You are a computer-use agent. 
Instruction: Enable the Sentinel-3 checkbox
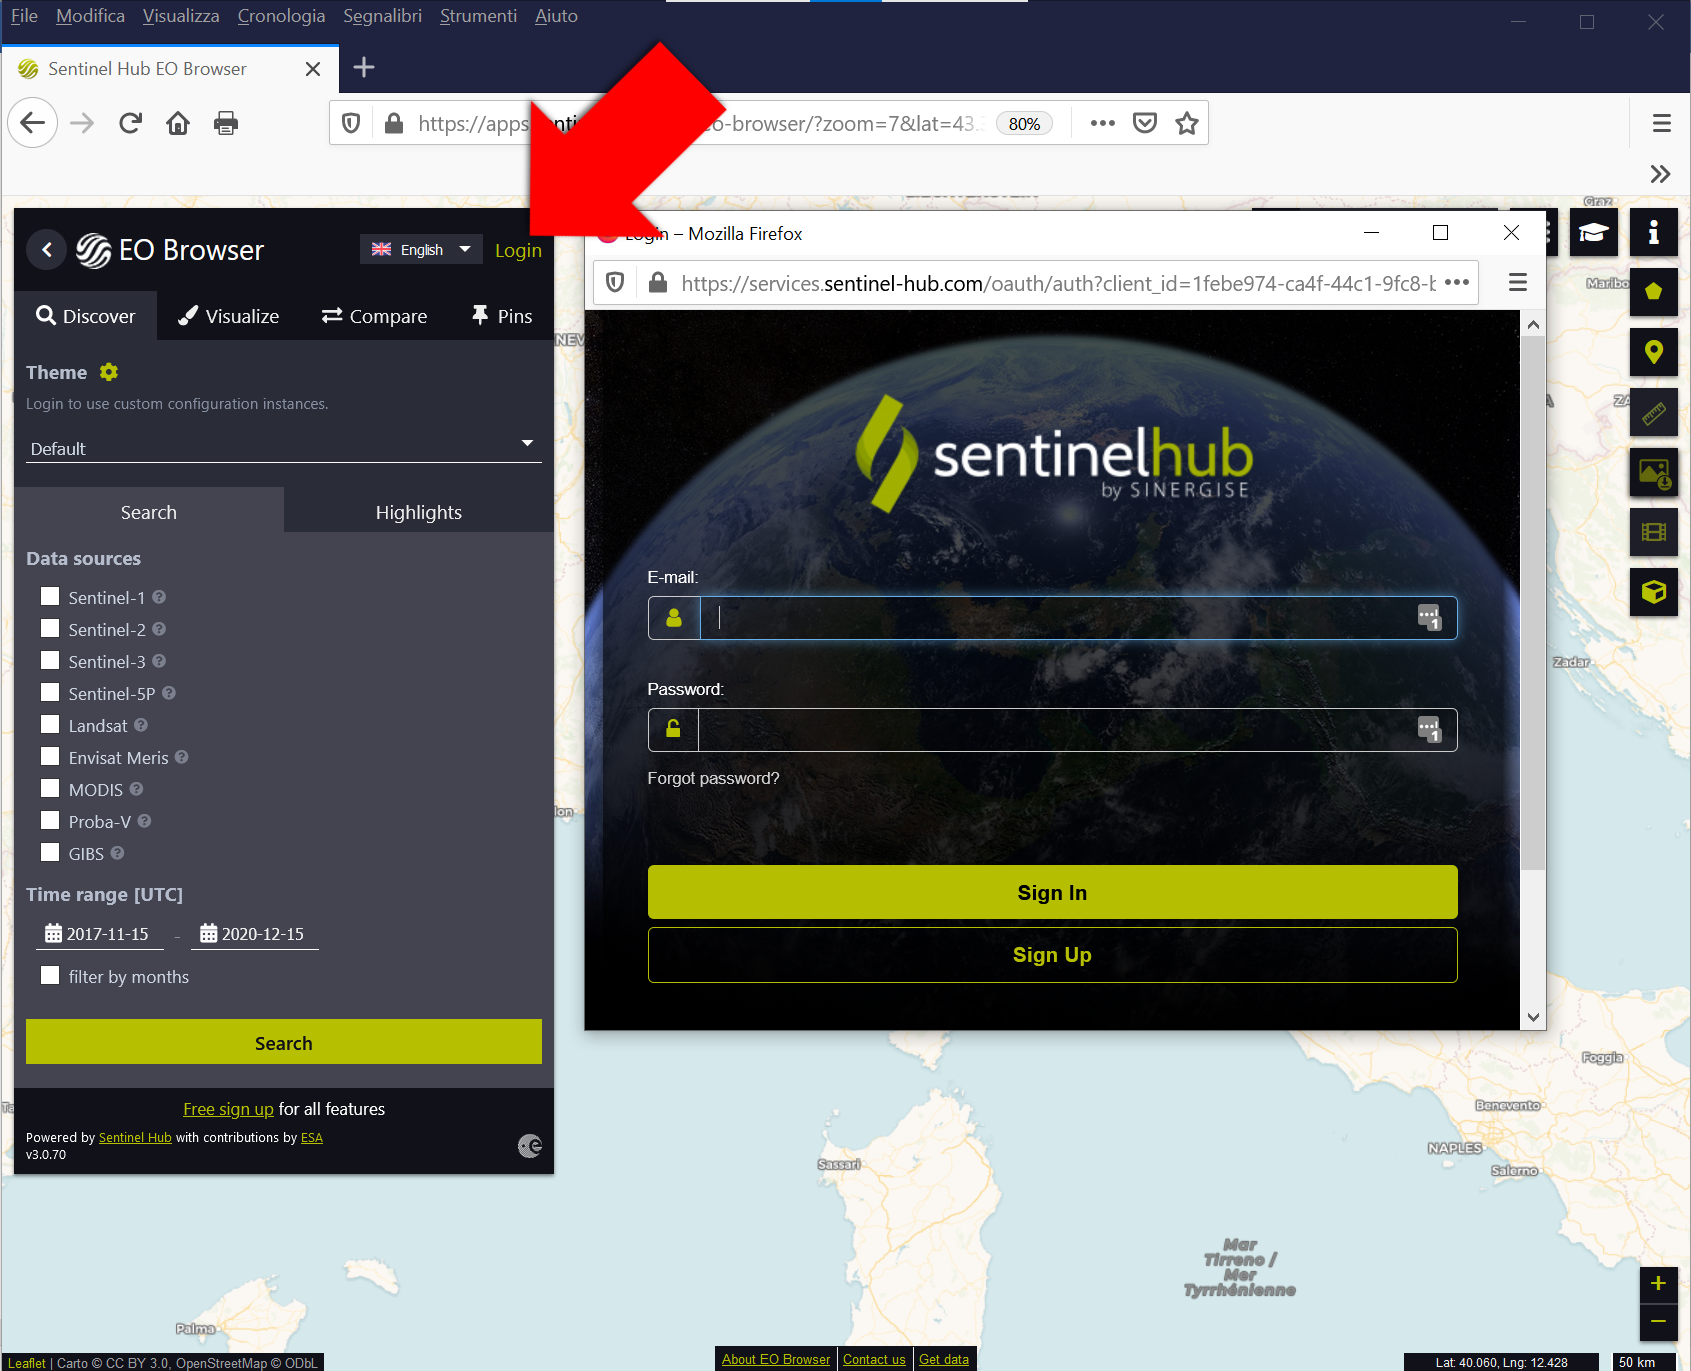[50, 661]
